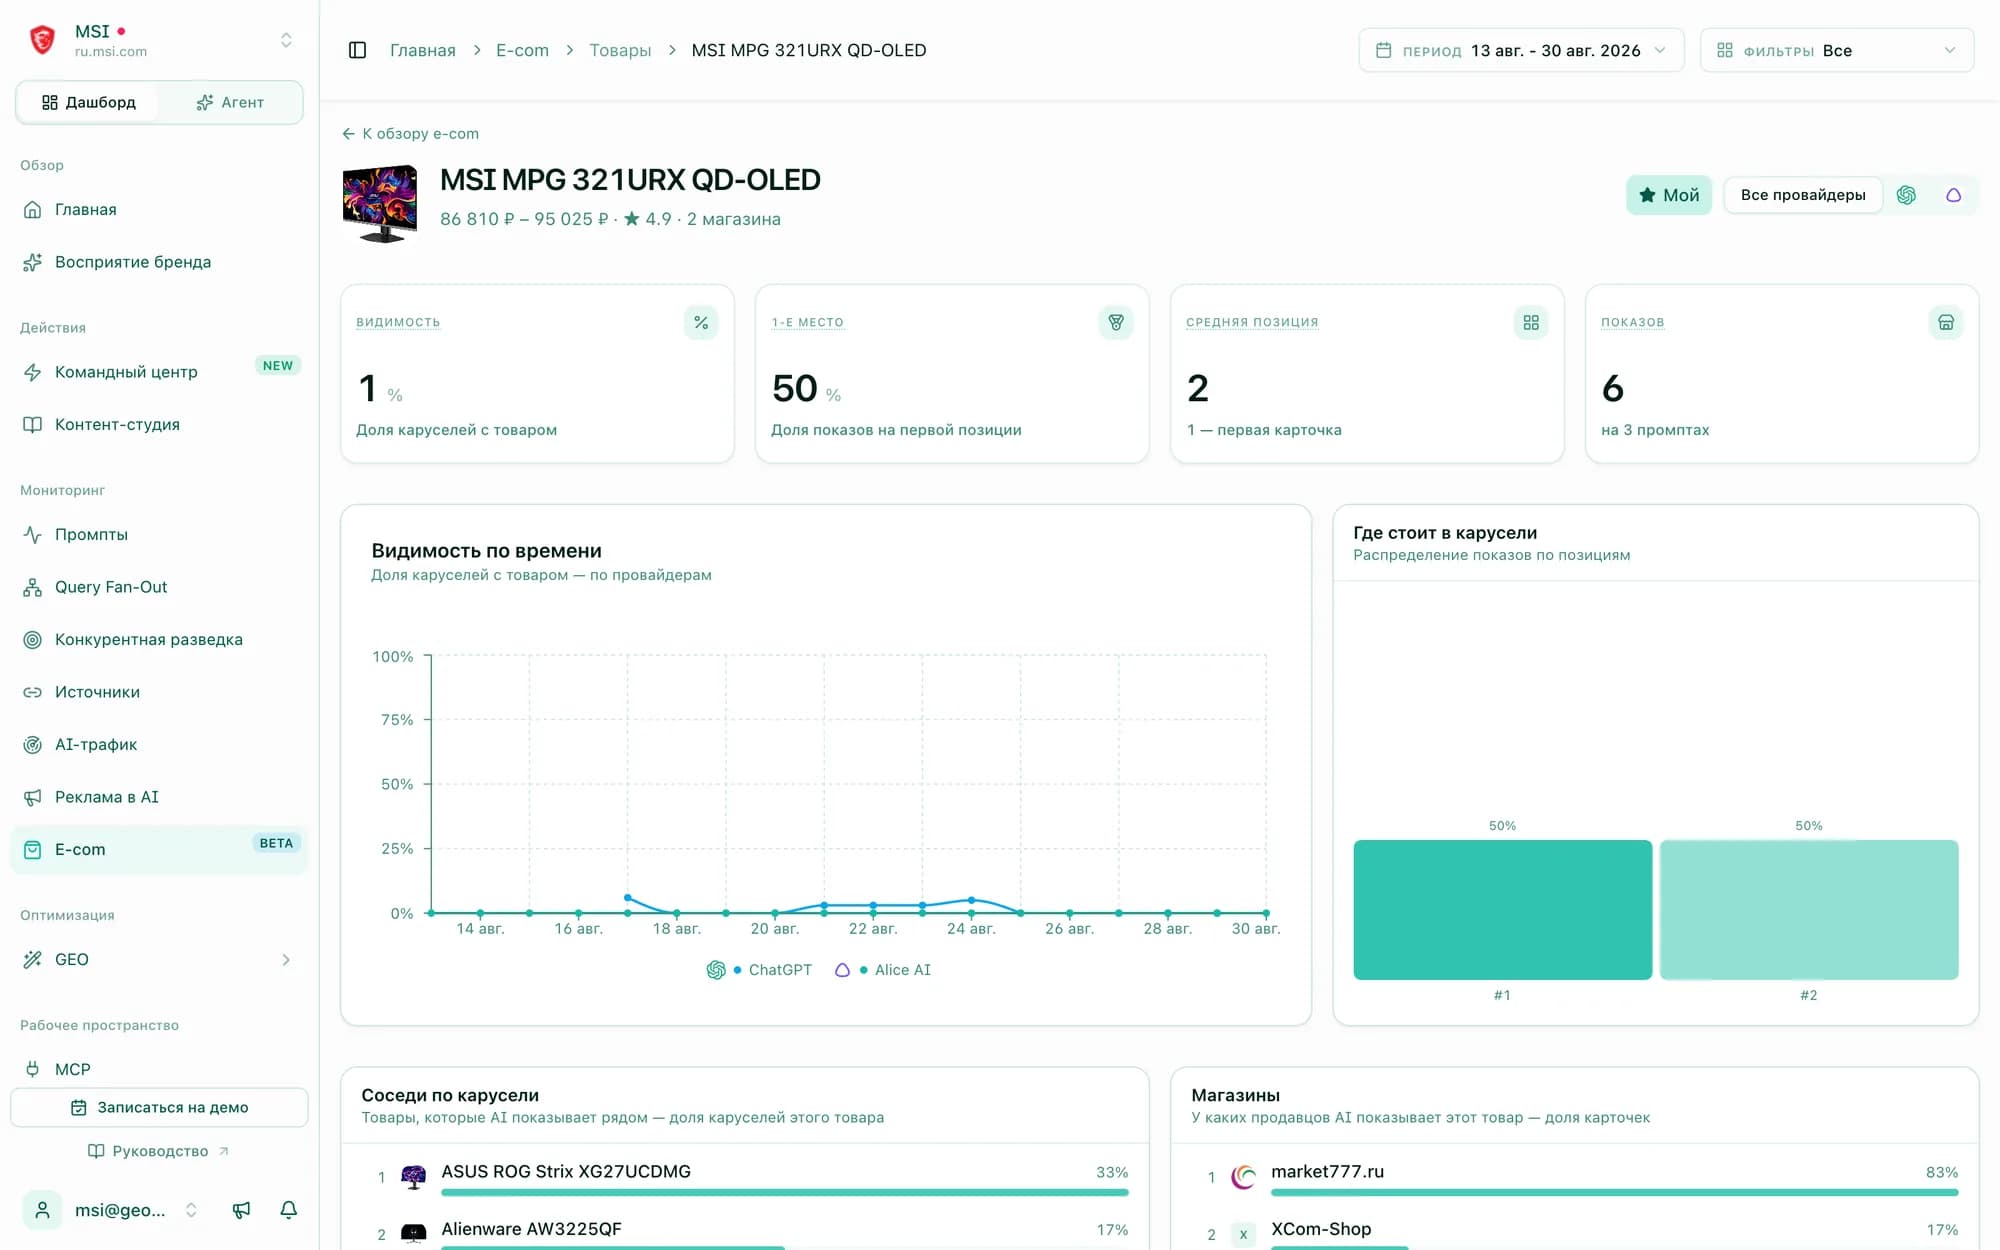Expand the MSI workspace switcher
Screen dimensions: 2000x1250
coord(286,40)
